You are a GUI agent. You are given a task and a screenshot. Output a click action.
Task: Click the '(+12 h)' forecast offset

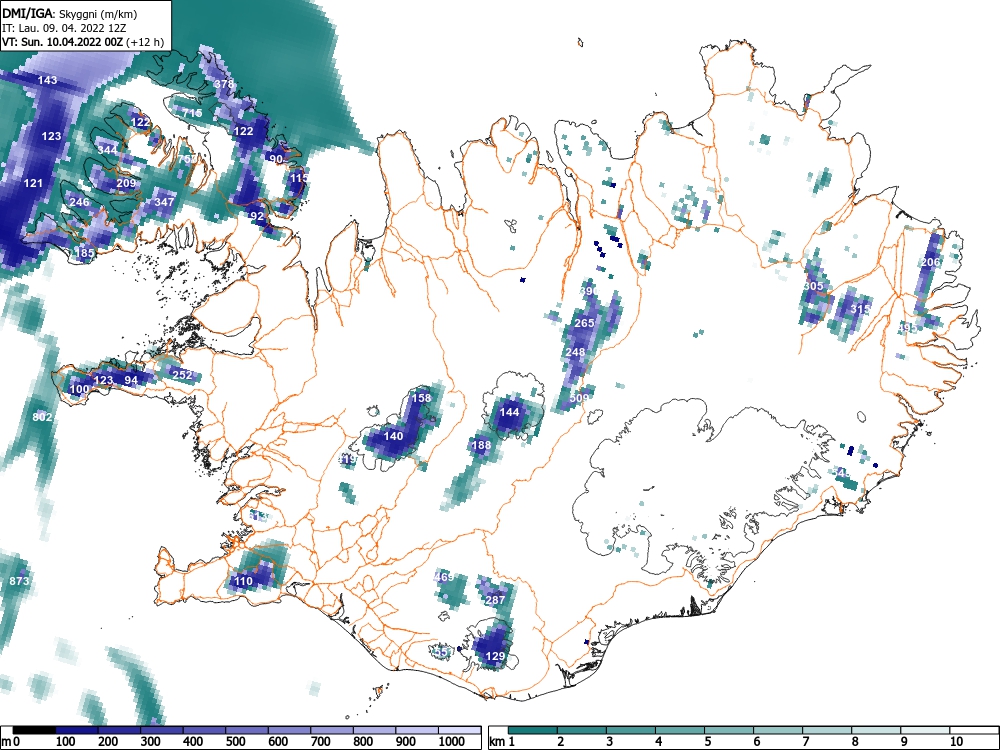point(145,42)
